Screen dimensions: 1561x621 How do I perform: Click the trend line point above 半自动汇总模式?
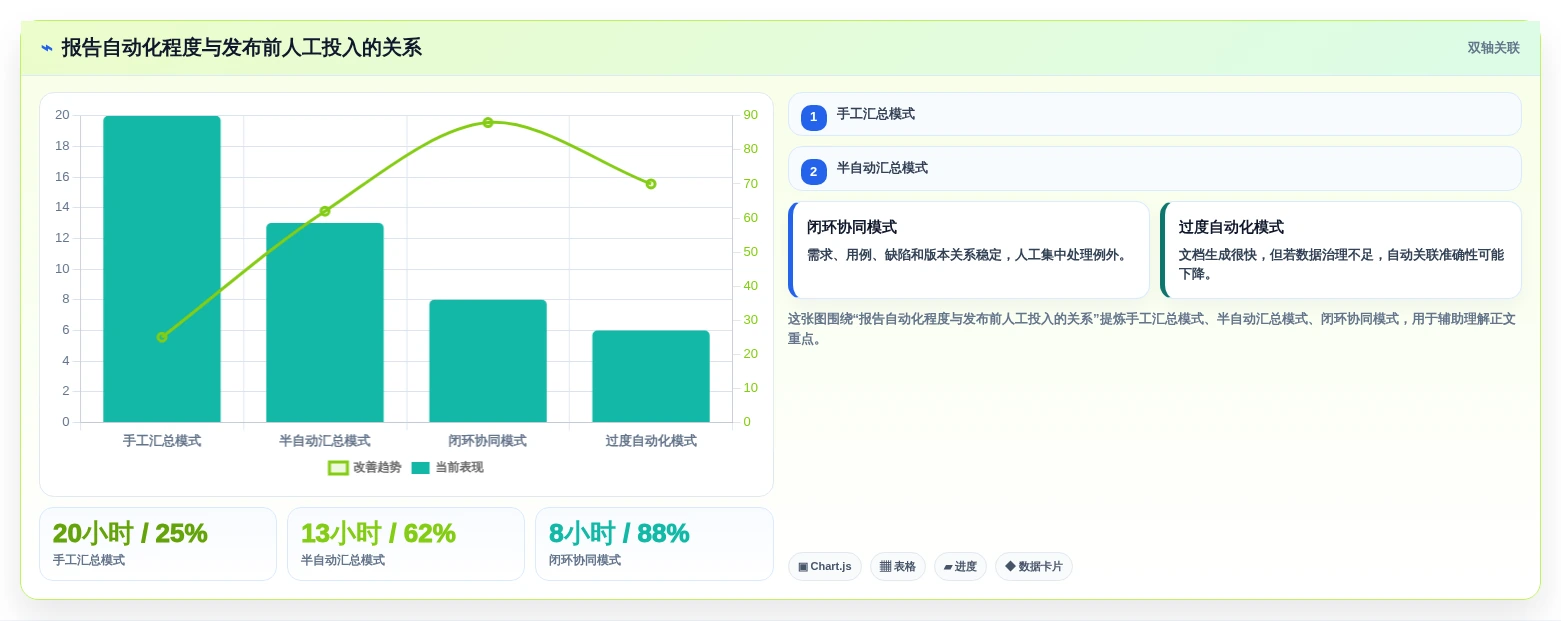coord(325,211)
